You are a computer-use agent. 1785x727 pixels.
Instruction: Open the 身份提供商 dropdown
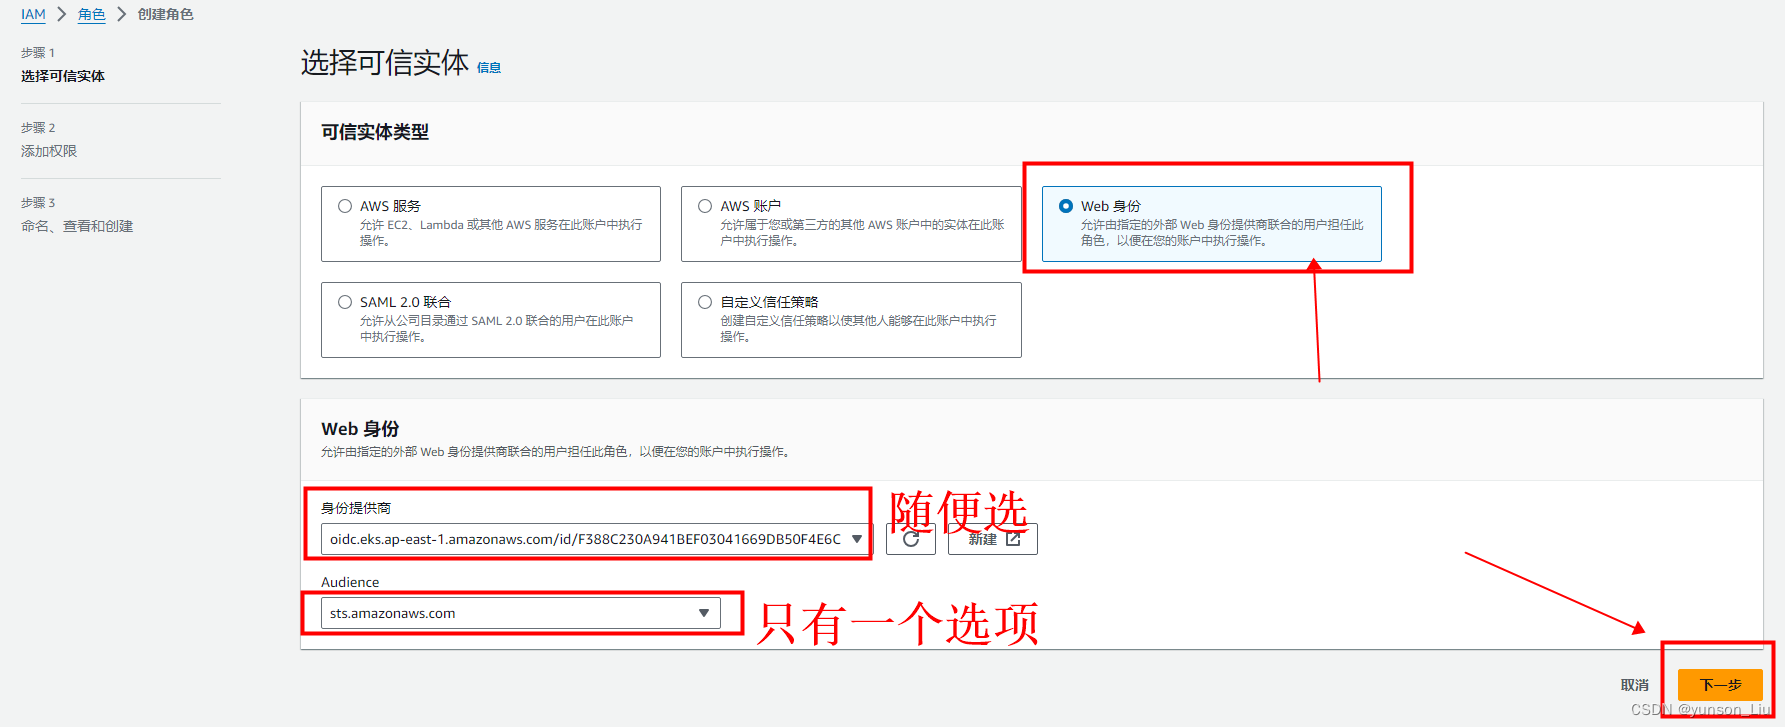click(596, 539)
